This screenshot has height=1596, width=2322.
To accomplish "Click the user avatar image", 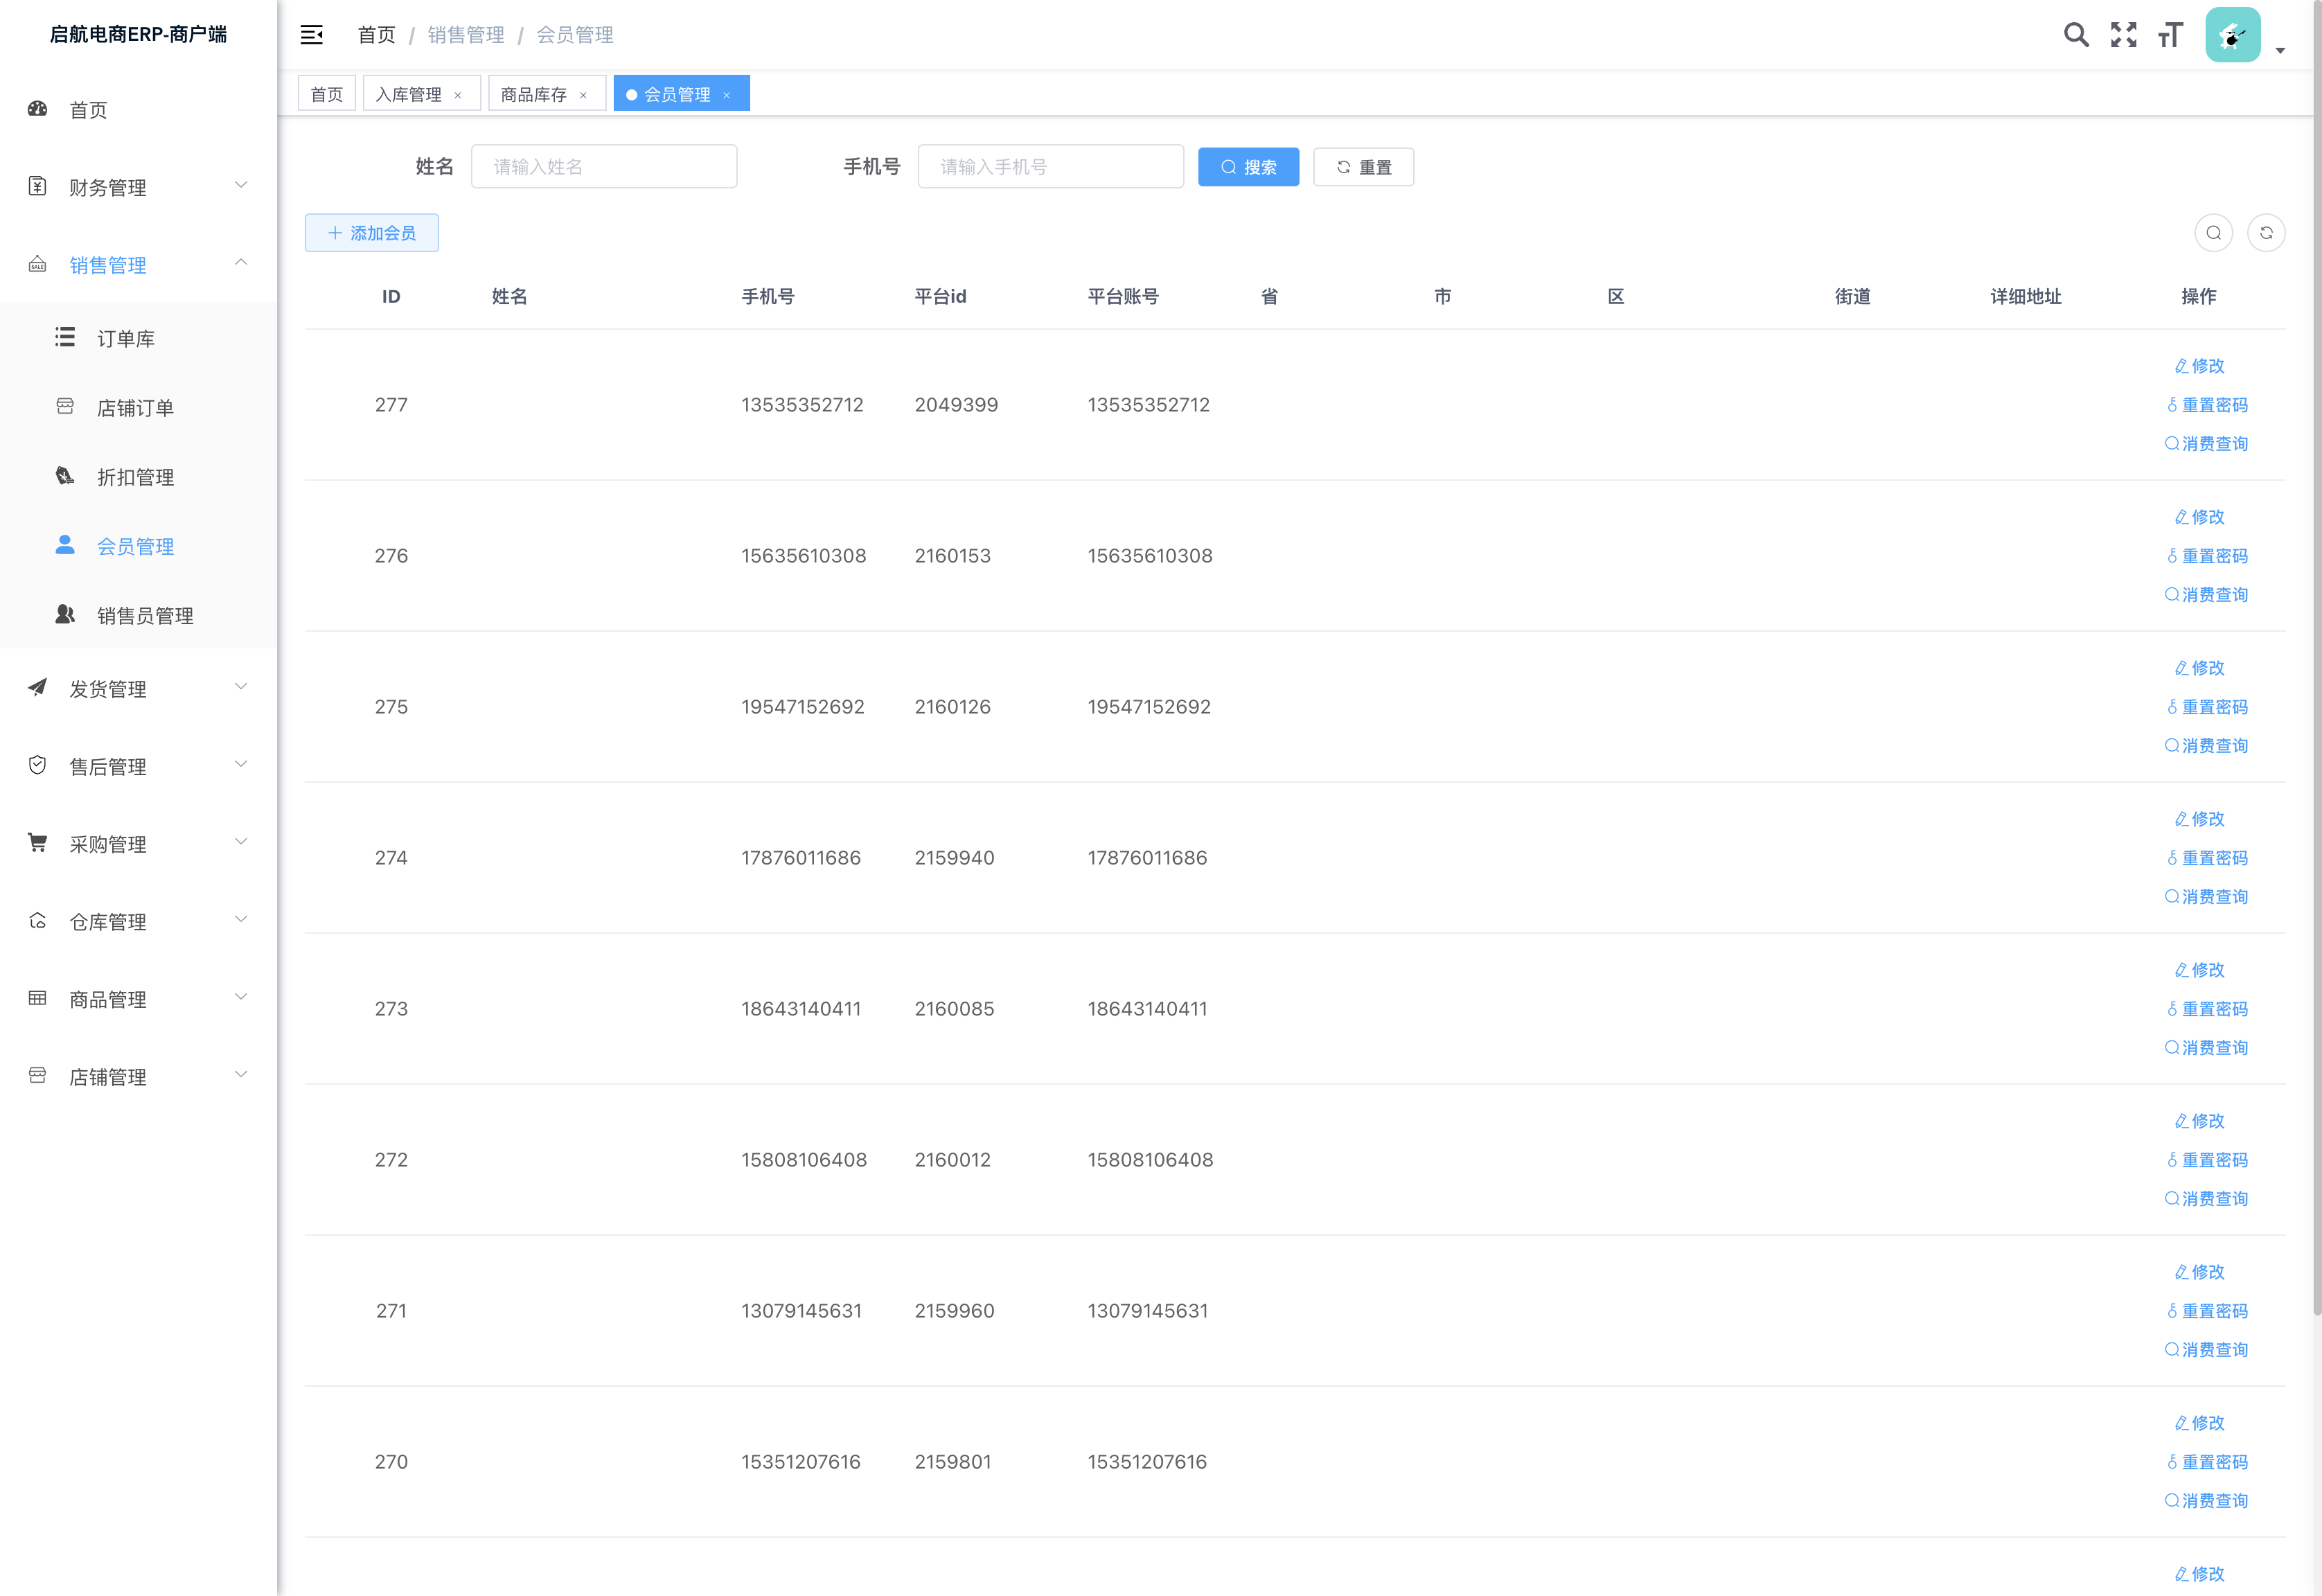I will (2232, 35).
